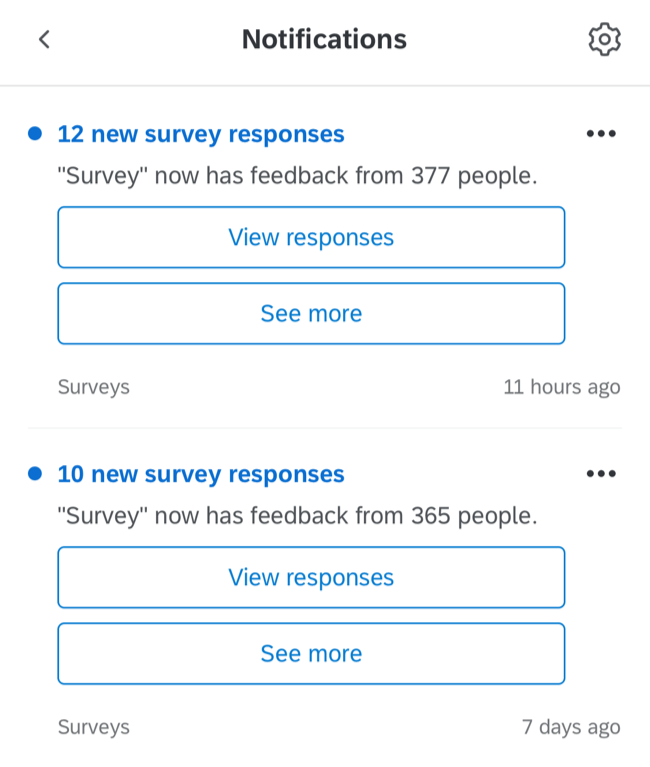This screenshot has width=650, height=767.
Task: Click the "7 days ago" timestamp
Action: [x=570, y=727]
